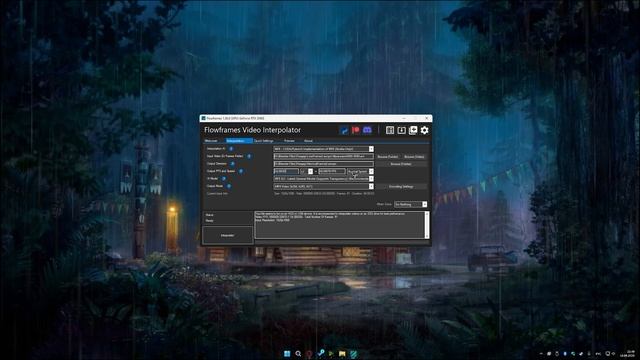Open settings with the gear icon
This screenshot has height=360, width=640.
(x=424, y=130)
